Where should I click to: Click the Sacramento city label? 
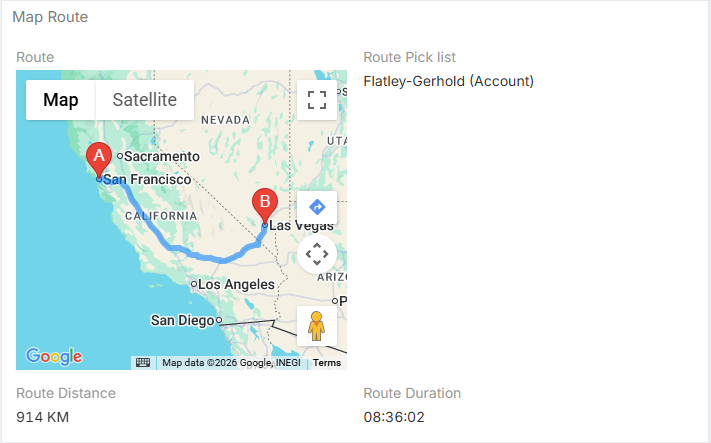coord(163,157)
